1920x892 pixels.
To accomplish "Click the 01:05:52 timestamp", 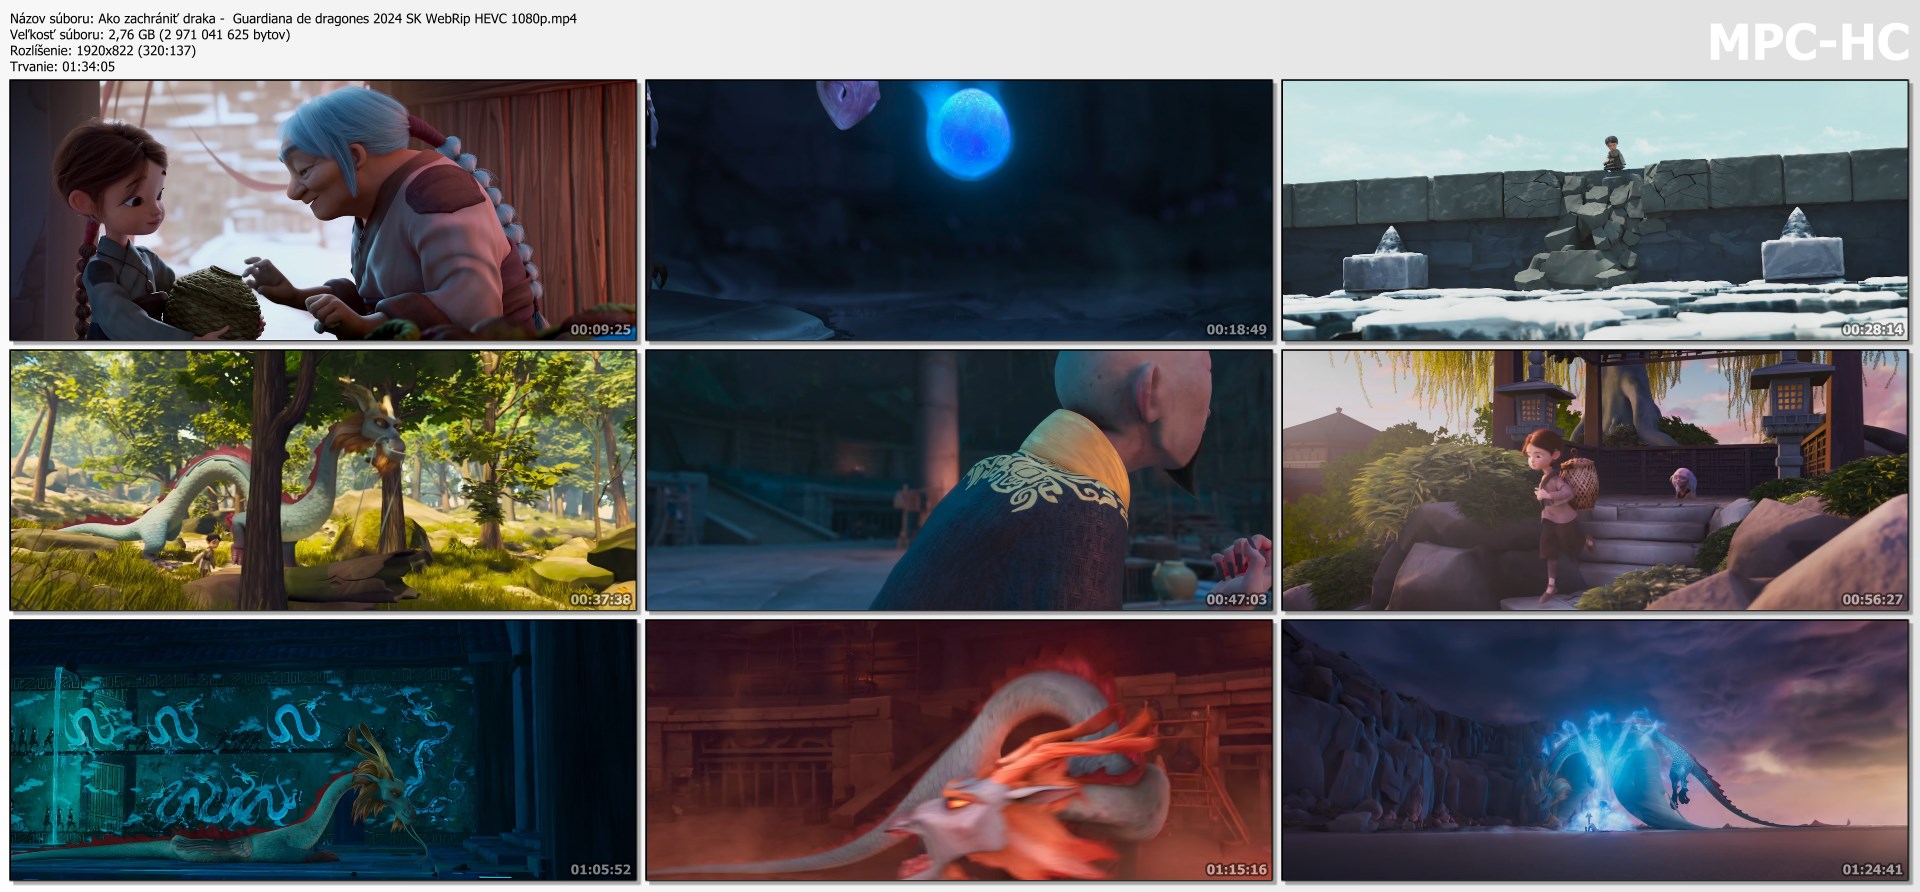I will [x=600, y=869].
